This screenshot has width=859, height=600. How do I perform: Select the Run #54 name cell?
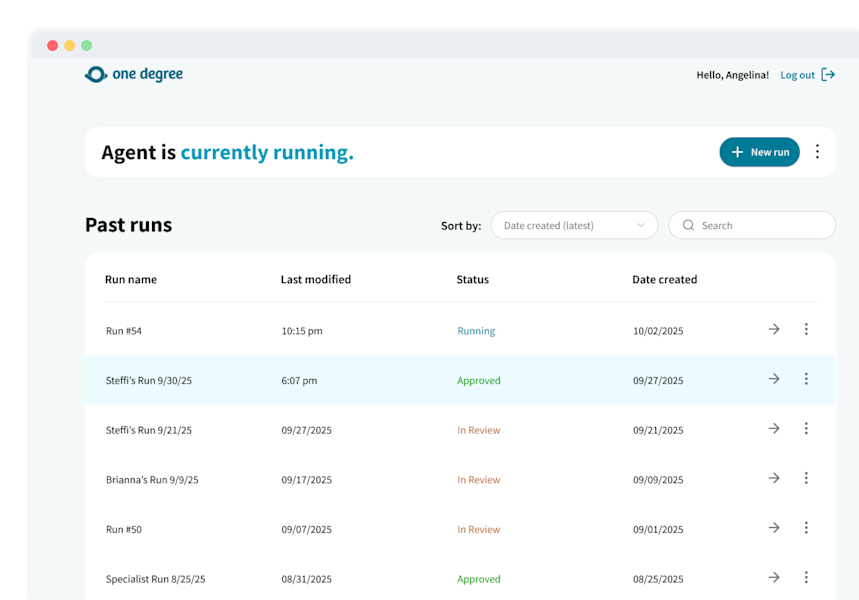tap(124, 331)
